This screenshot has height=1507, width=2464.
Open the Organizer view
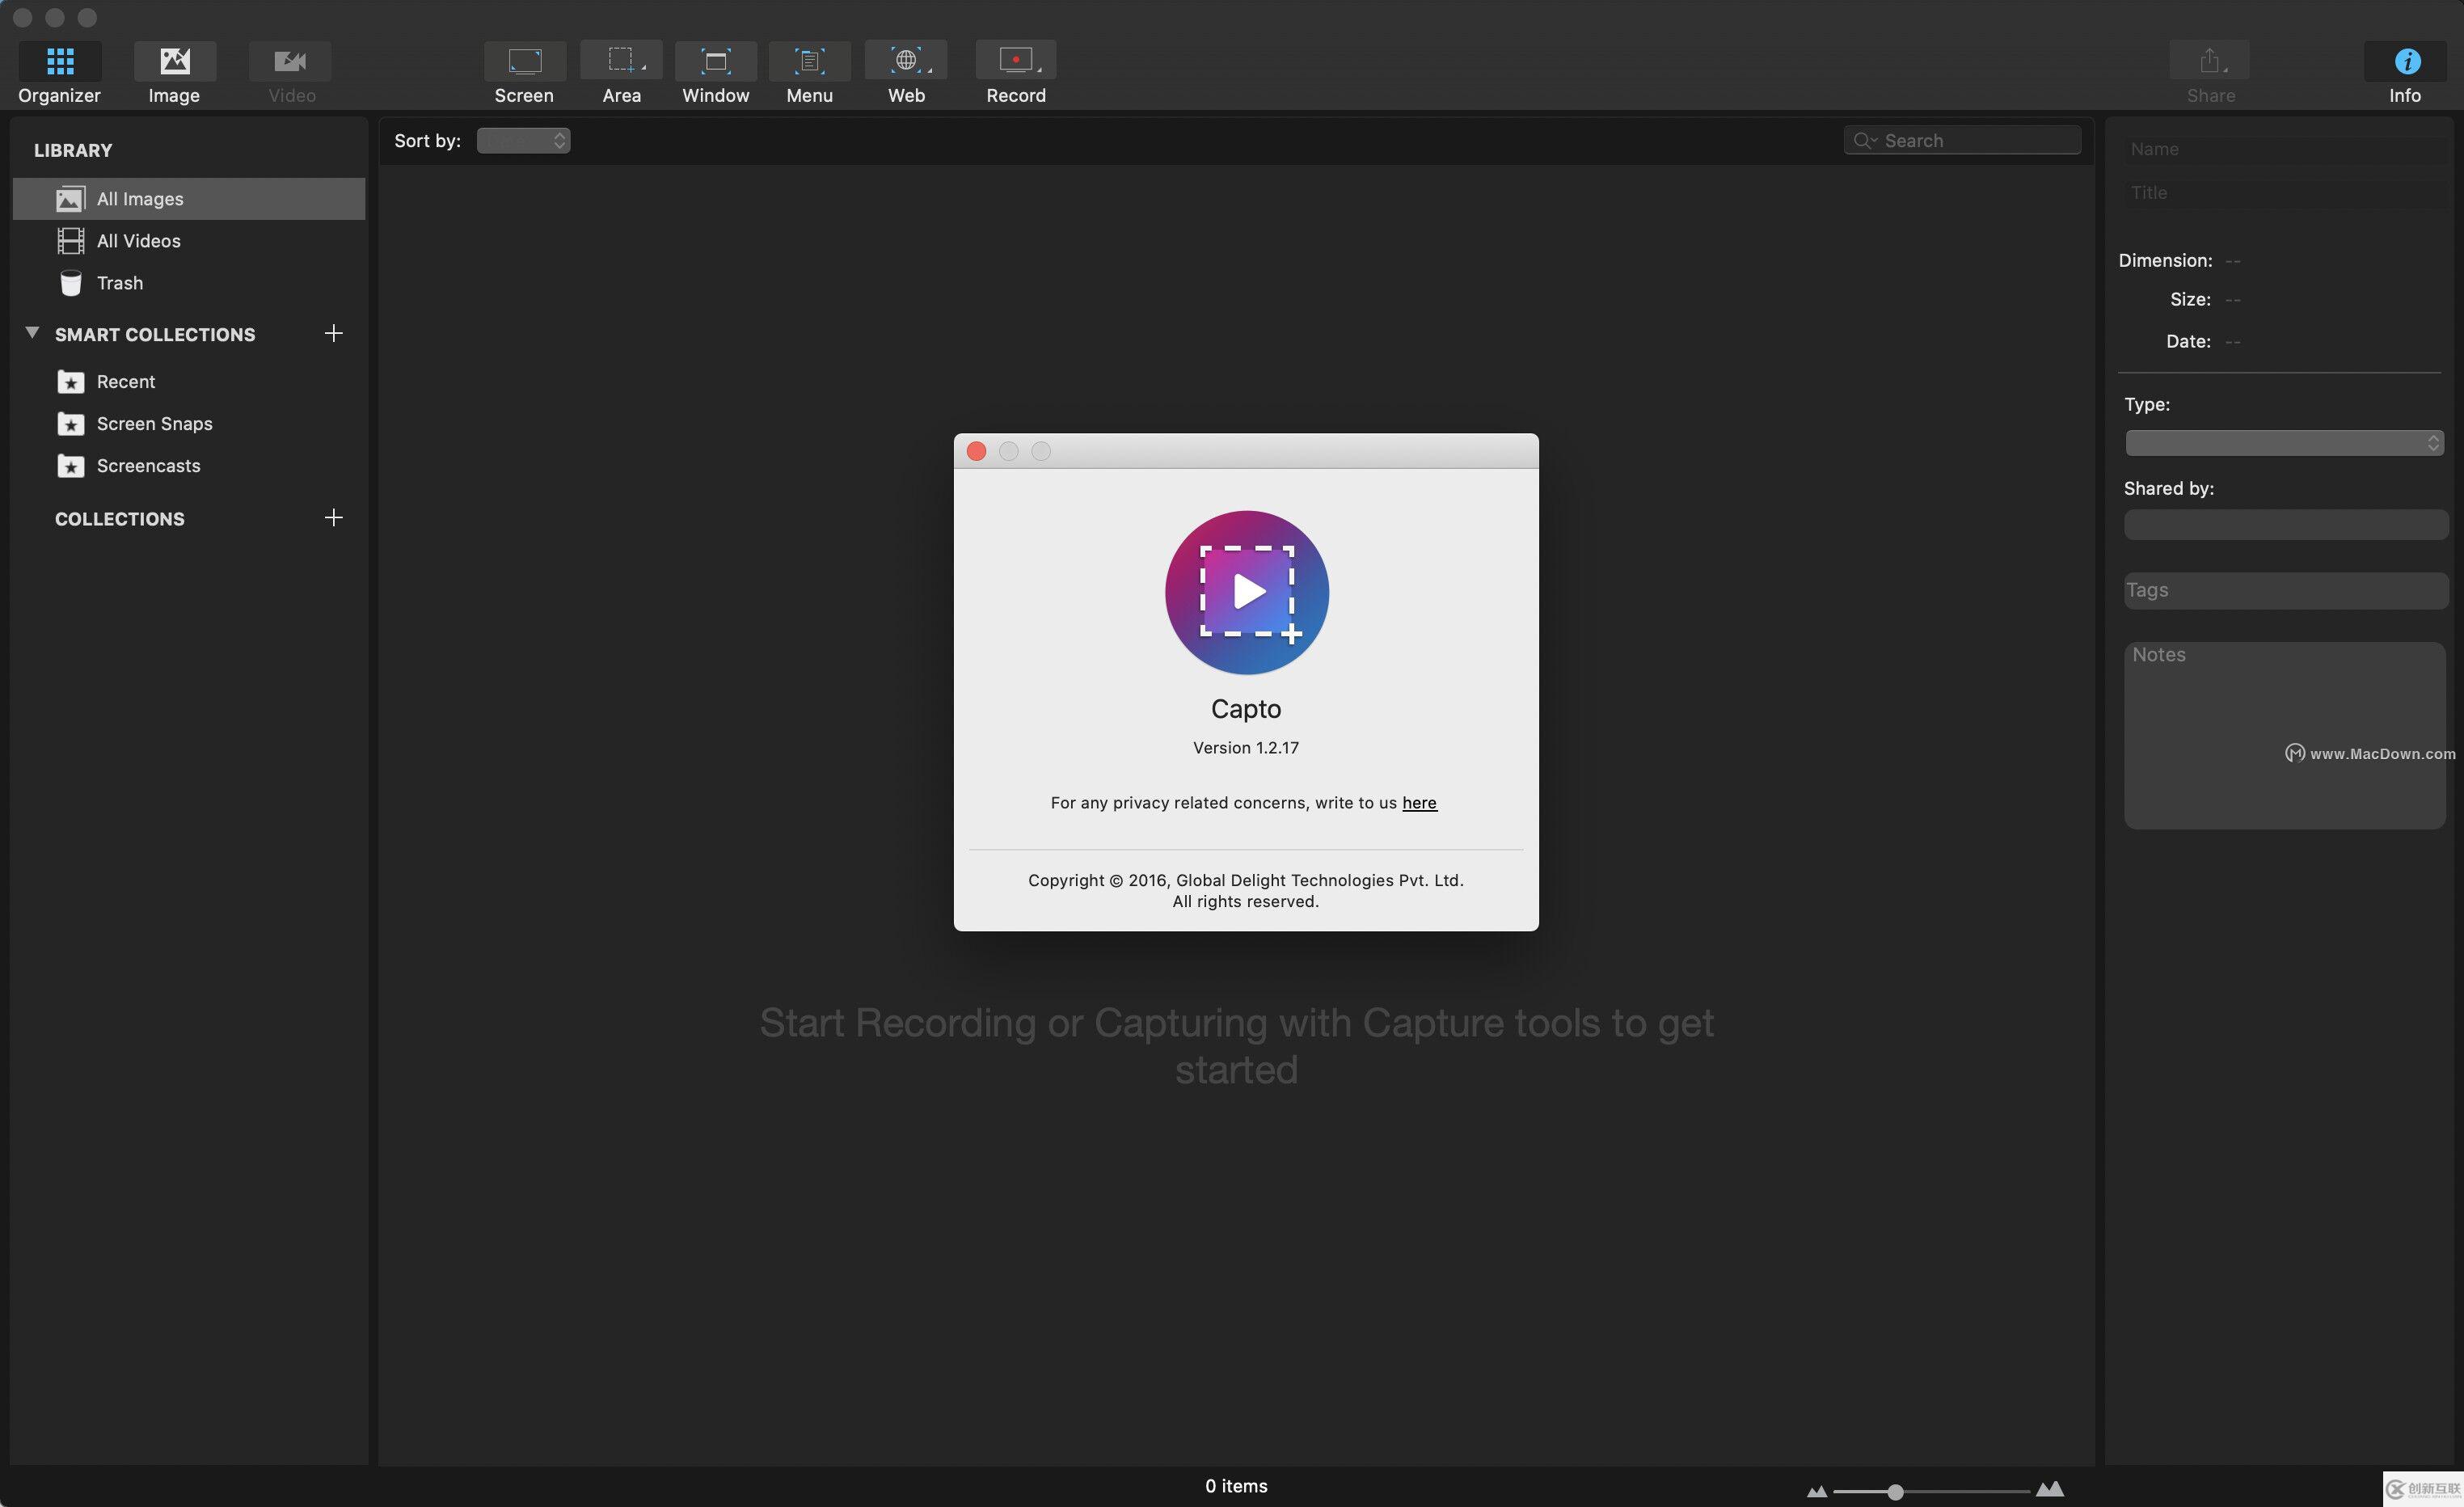(60, 61)
